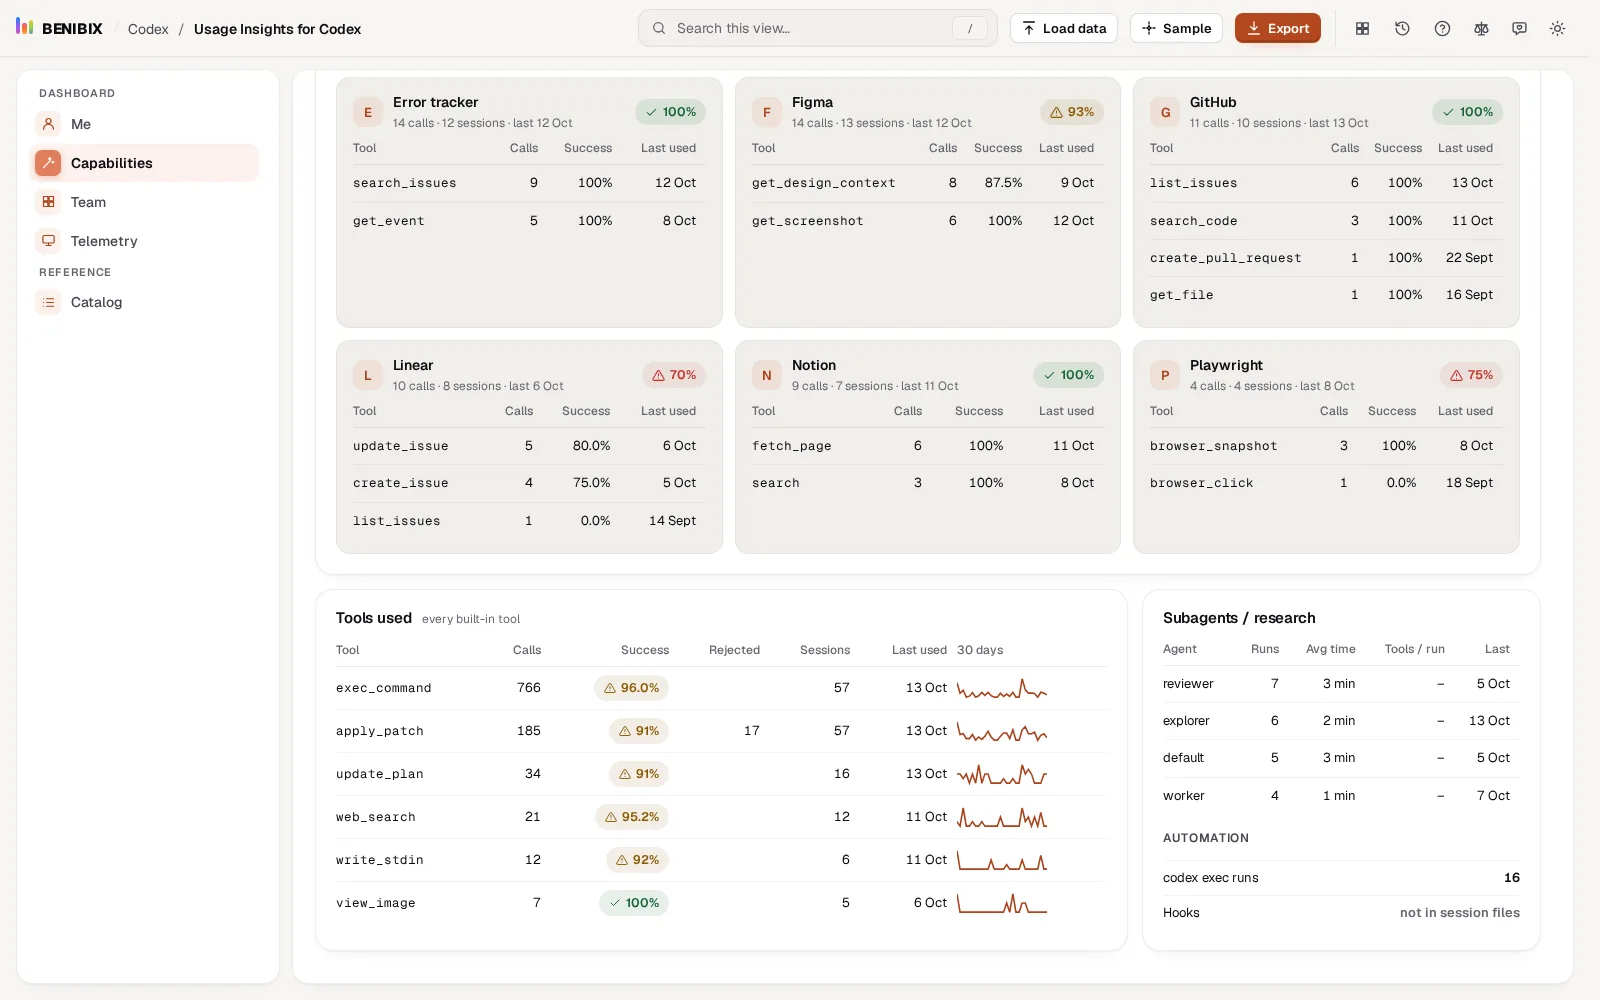Click the Figma 93% warning badge
This screenshot has height=1000, width=1600.
coord(1072,112)
